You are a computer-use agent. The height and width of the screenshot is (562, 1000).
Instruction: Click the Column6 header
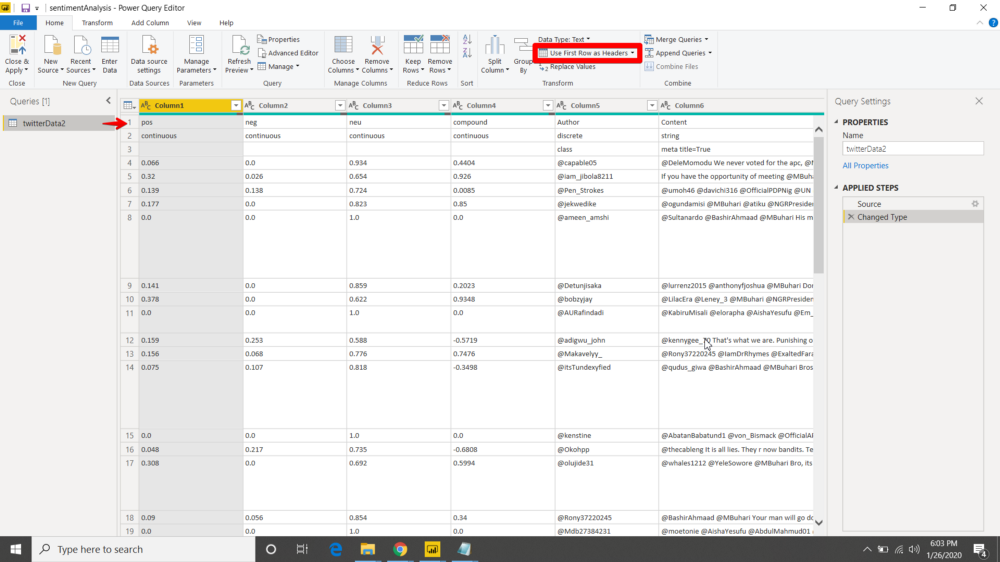click(737, 105)
